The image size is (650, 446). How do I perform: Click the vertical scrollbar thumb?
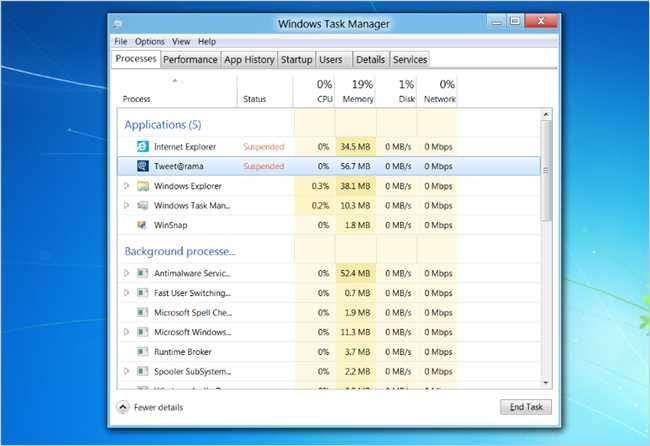[x=546, y=170]
